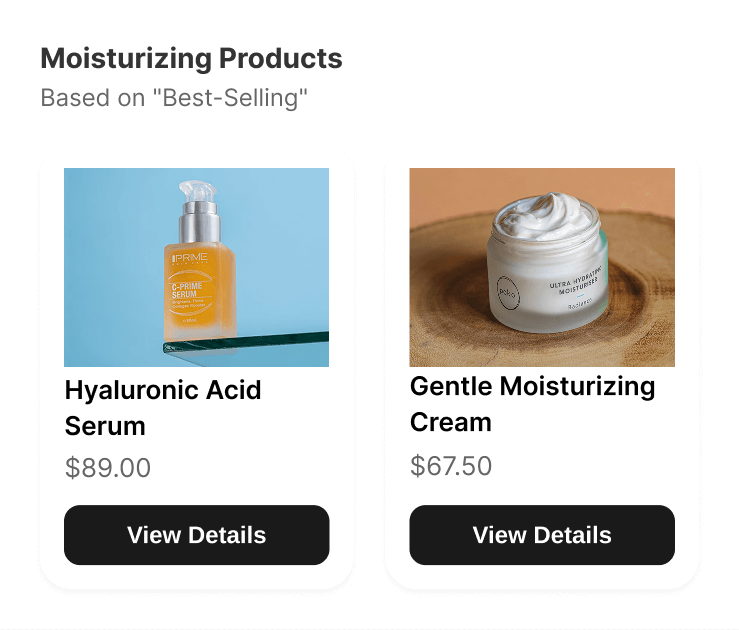
Task: Click the pump dispenser on the serum bottle
Action: [x=196, y=194]
